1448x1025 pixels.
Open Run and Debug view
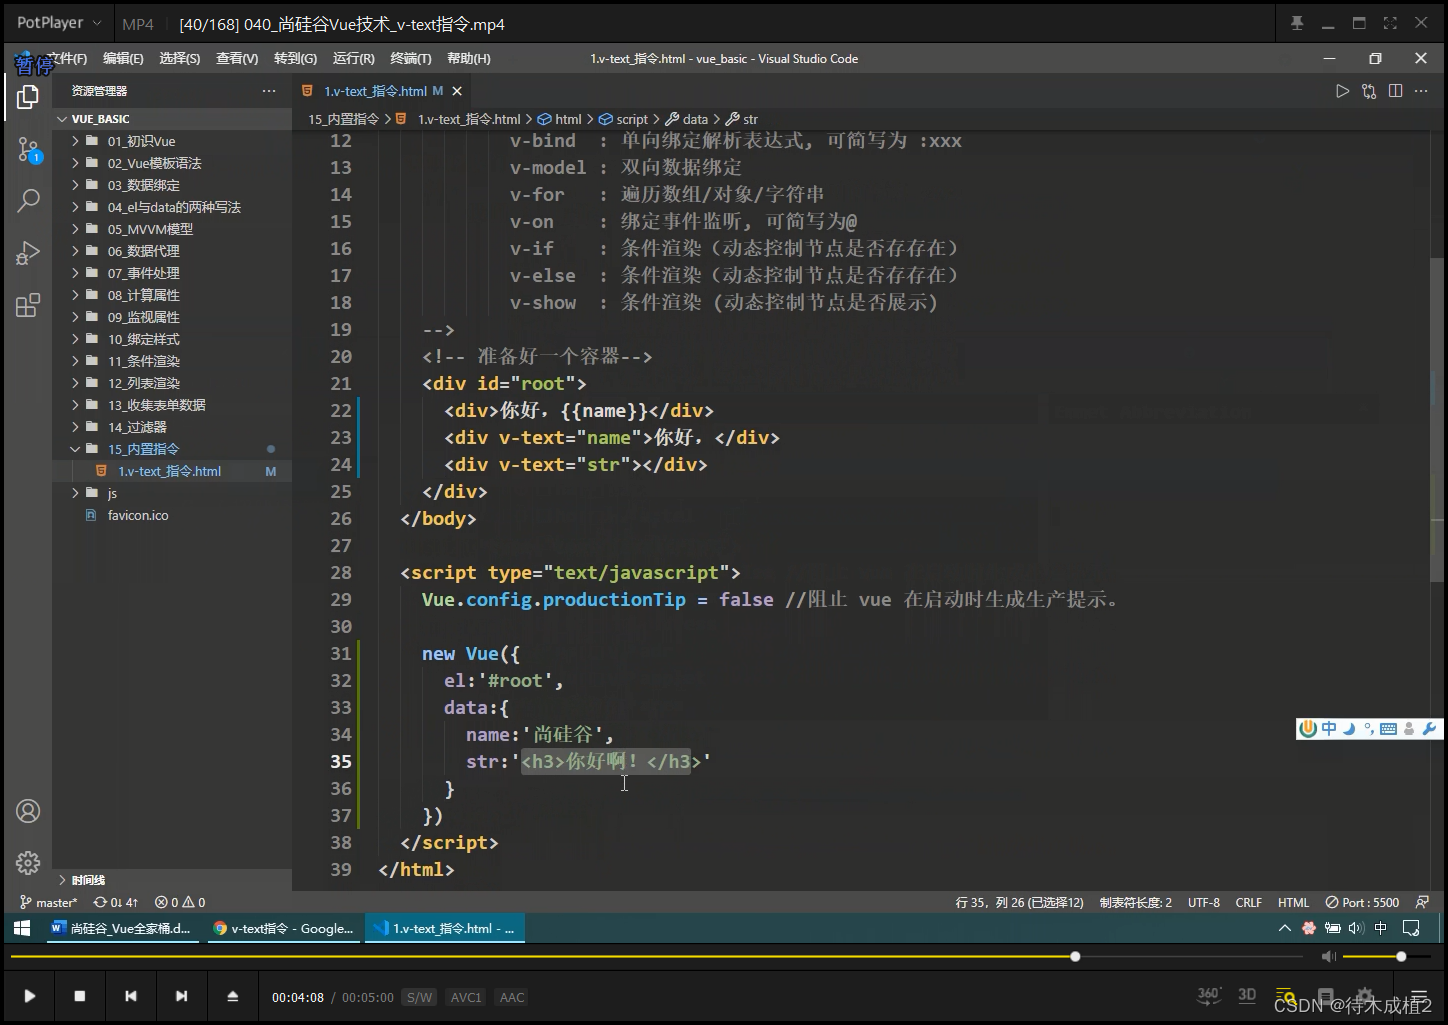[x=28, y=253]
